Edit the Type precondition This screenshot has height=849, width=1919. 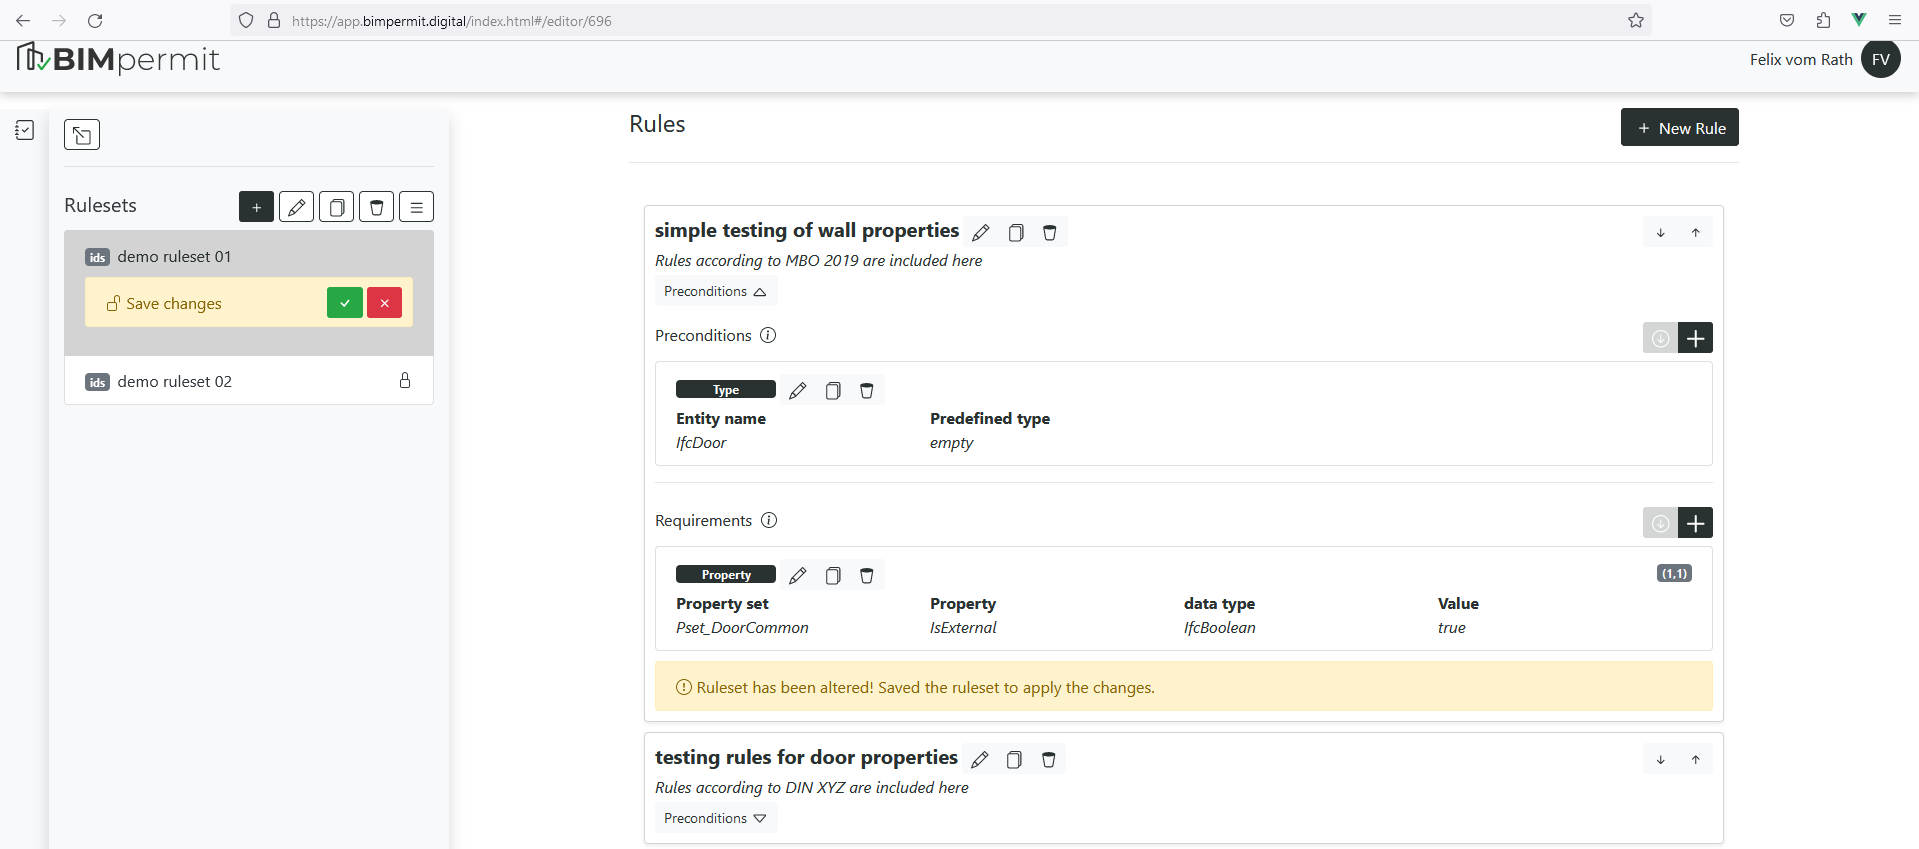[x=797, y=390]
